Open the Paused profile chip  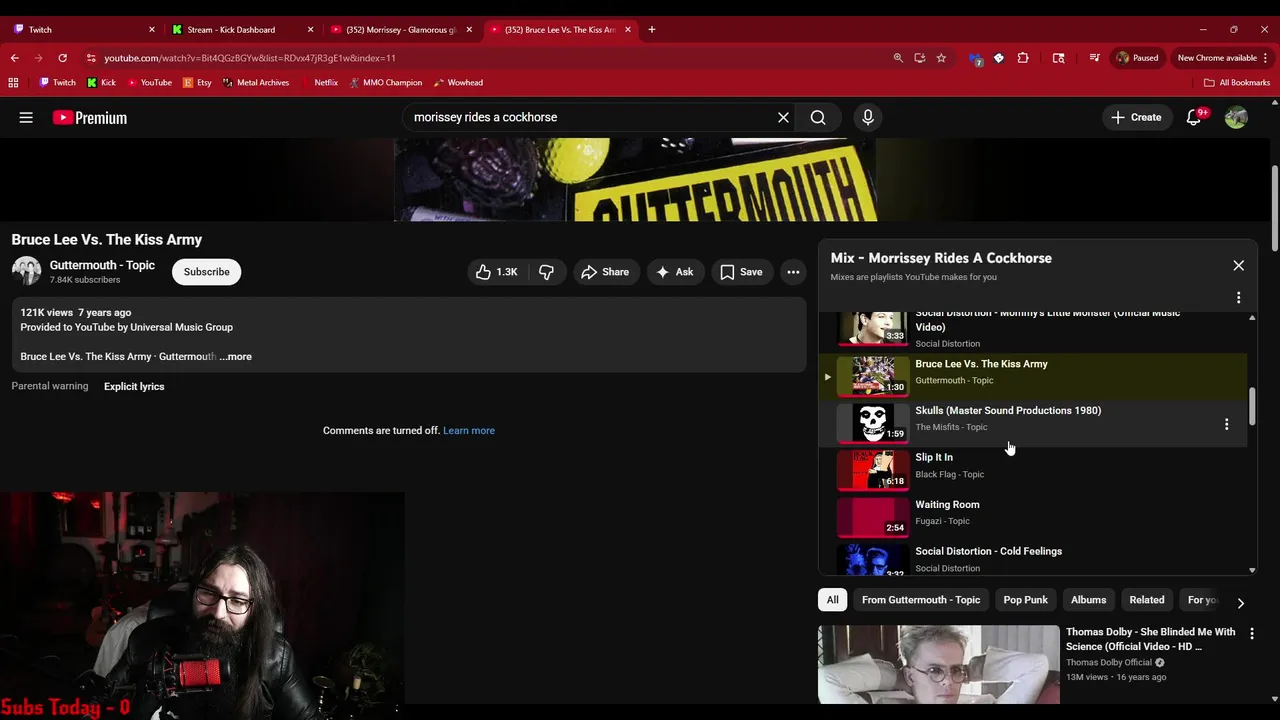tap(1137, 58)
